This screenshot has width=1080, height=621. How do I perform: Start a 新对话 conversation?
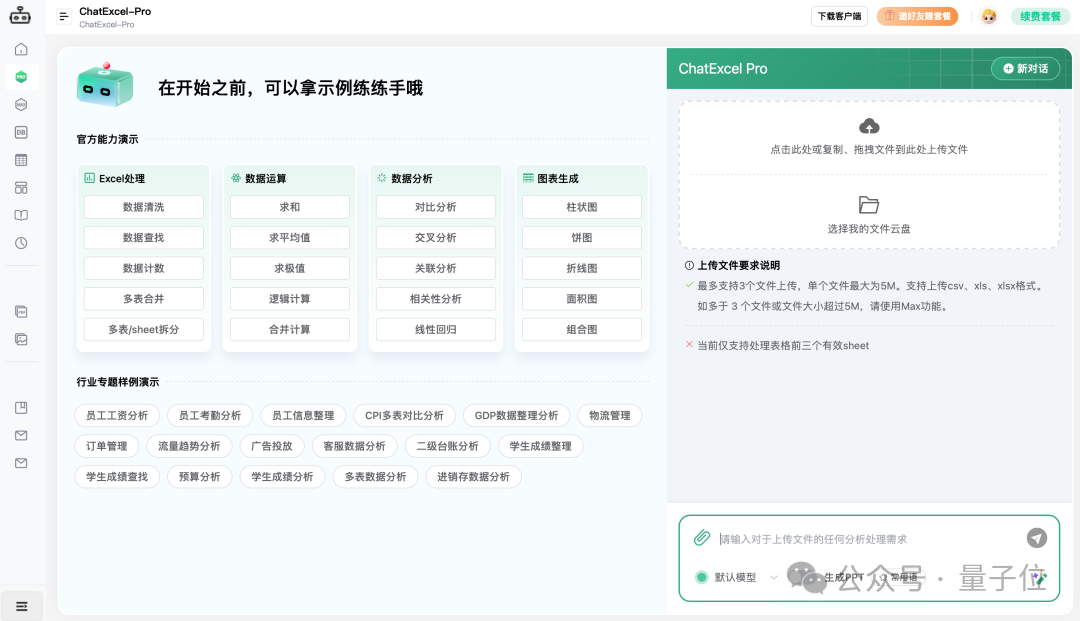pos(1024,69)
